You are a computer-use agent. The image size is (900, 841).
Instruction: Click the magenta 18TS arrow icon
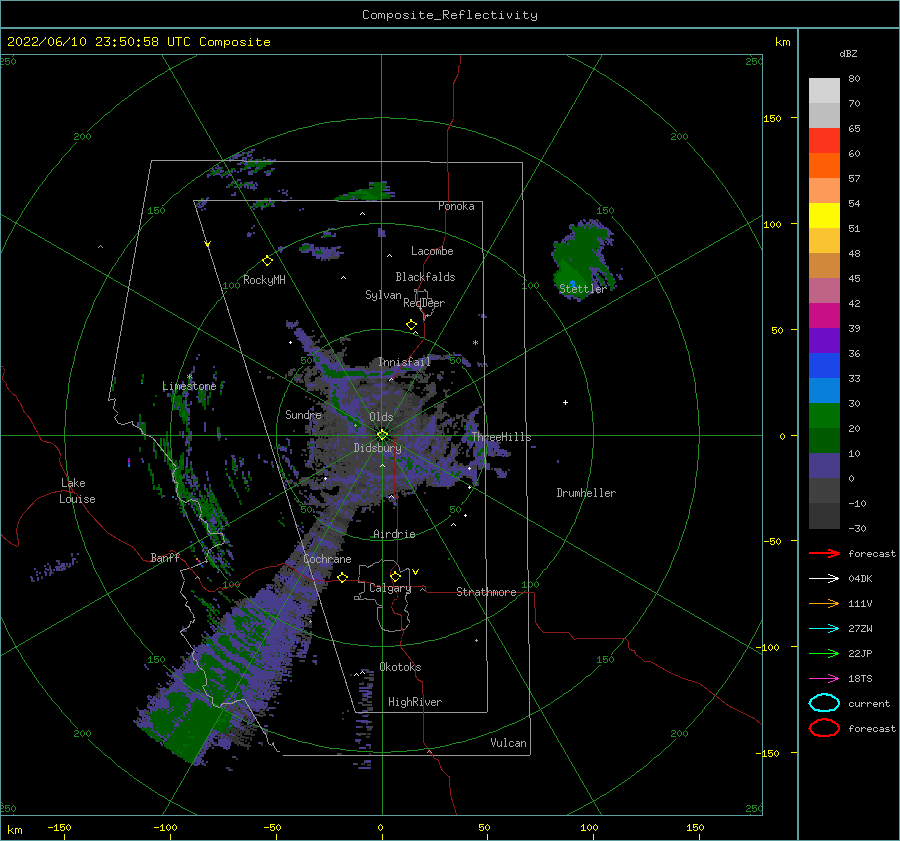[x=824, y=679]
